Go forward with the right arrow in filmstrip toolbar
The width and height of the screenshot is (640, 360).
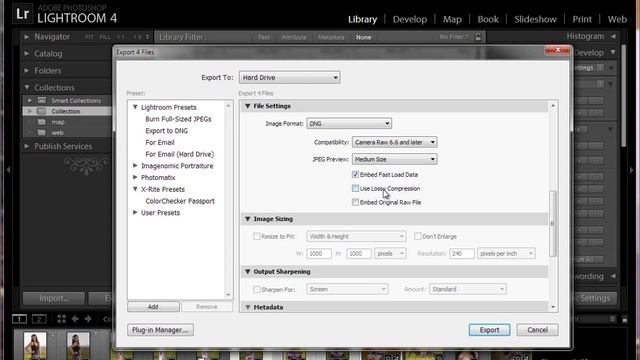[88, 319]
